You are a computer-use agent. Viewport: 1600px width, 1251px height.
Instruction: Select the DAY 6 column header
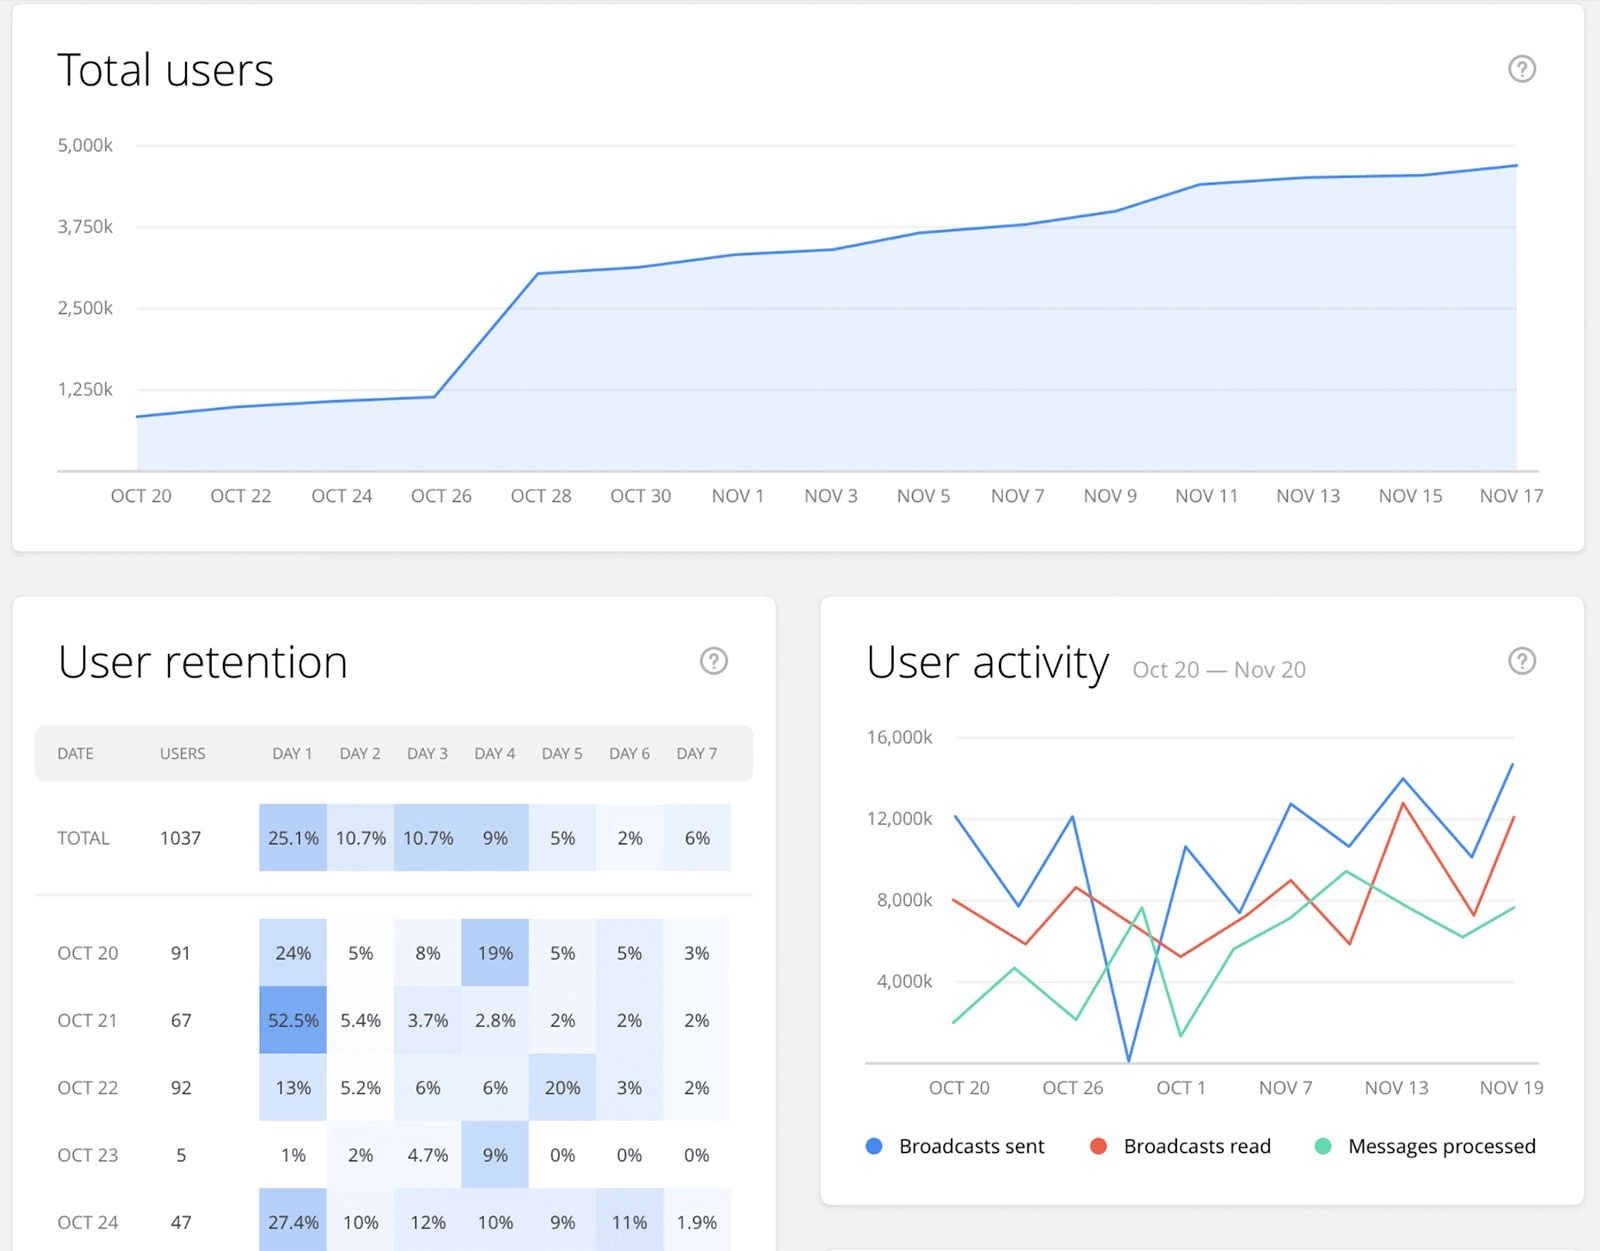(x=629, y=753)
